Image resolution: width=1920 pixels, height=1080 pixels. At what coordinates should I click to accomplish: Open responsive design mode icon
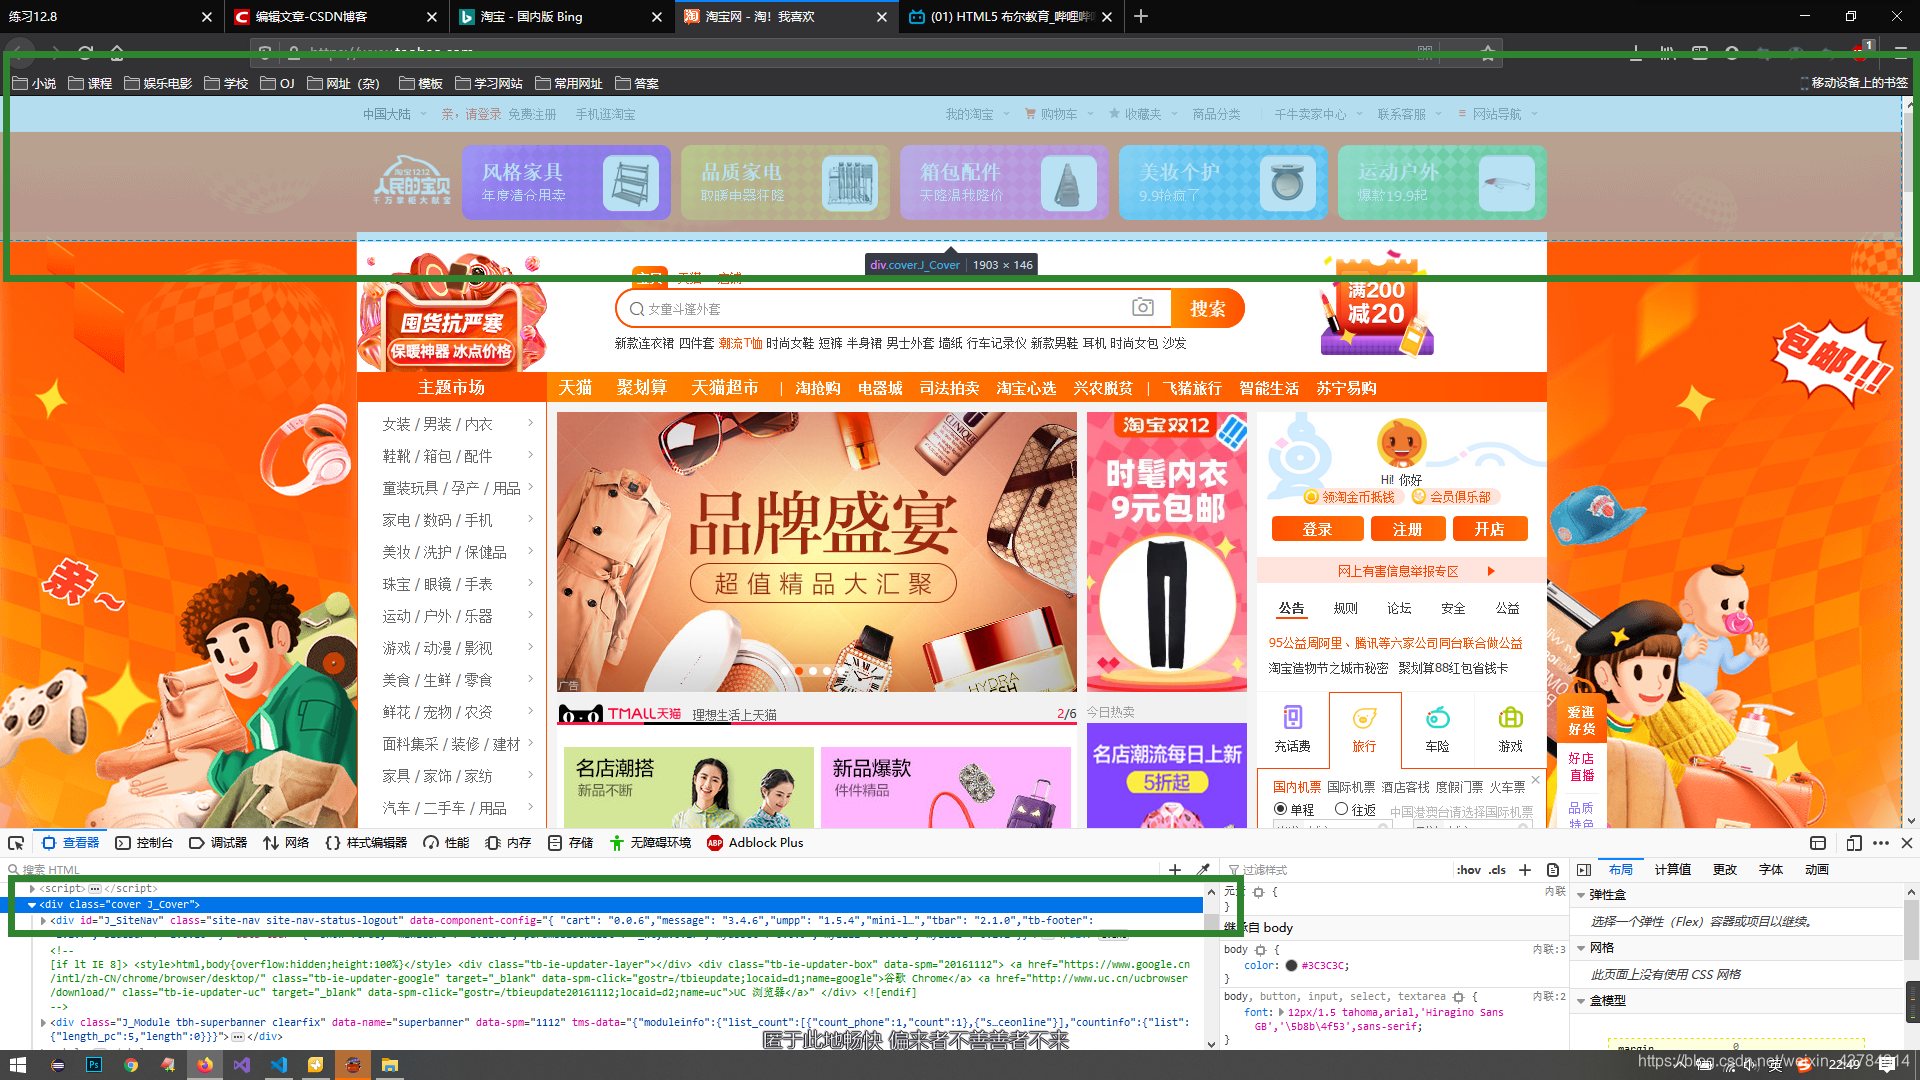(x=1853, y=843)
